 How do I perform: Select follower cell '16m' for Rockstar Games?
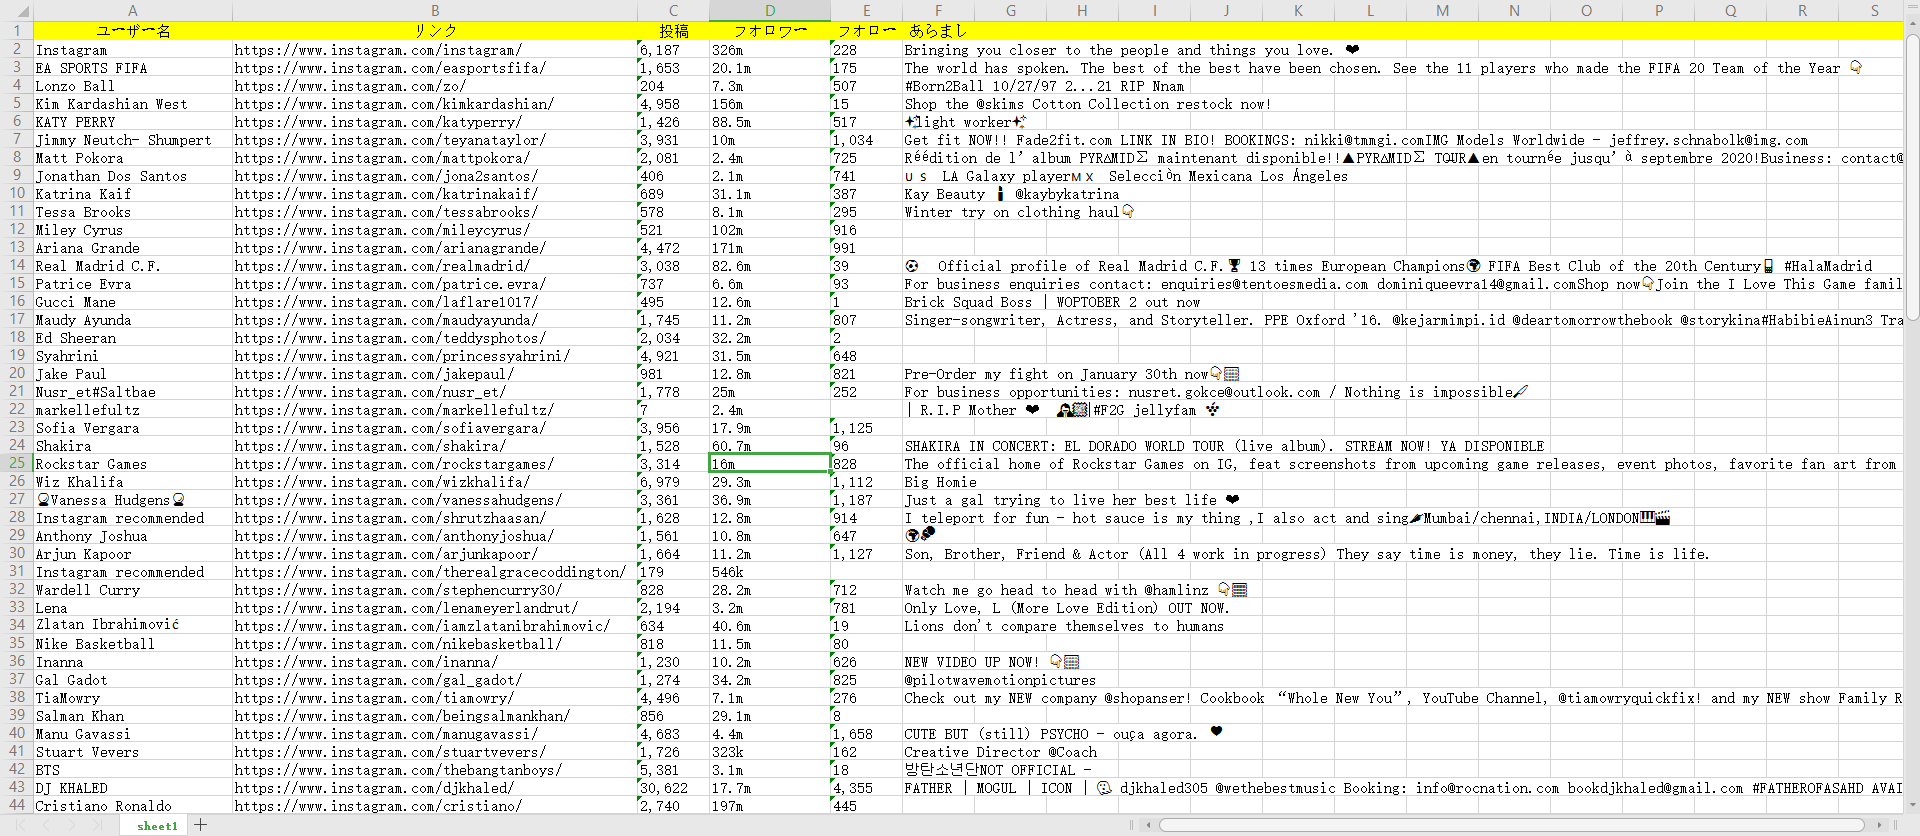point(770,463)
